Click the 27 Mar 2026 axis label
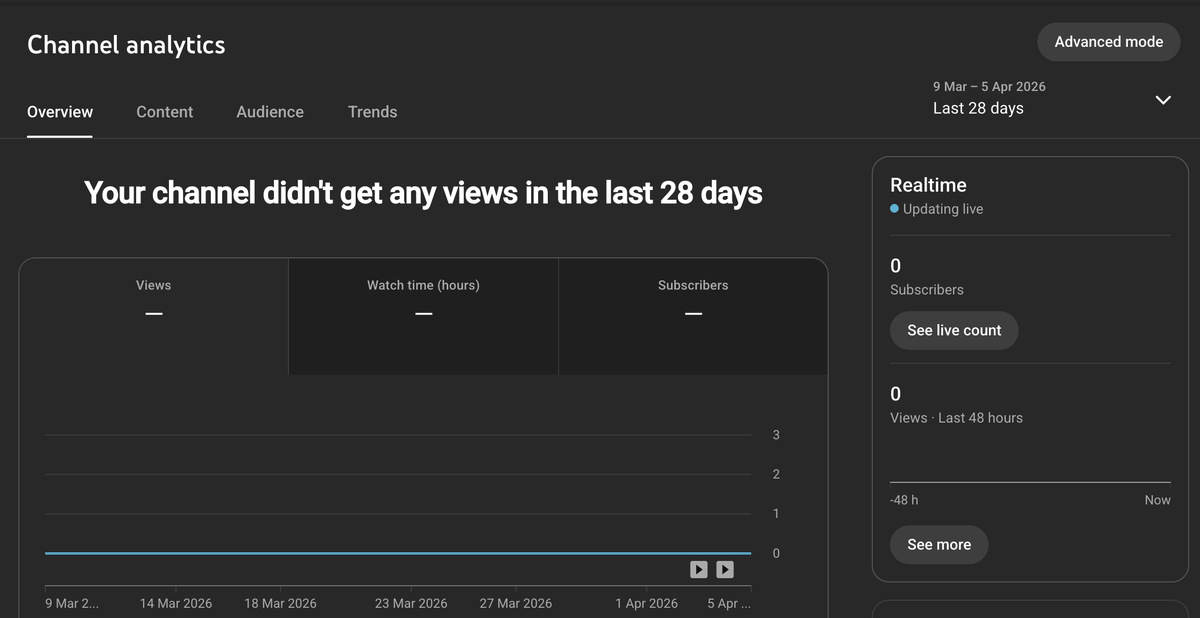Screen dimensions: 1200x618 tap(515, 603)
